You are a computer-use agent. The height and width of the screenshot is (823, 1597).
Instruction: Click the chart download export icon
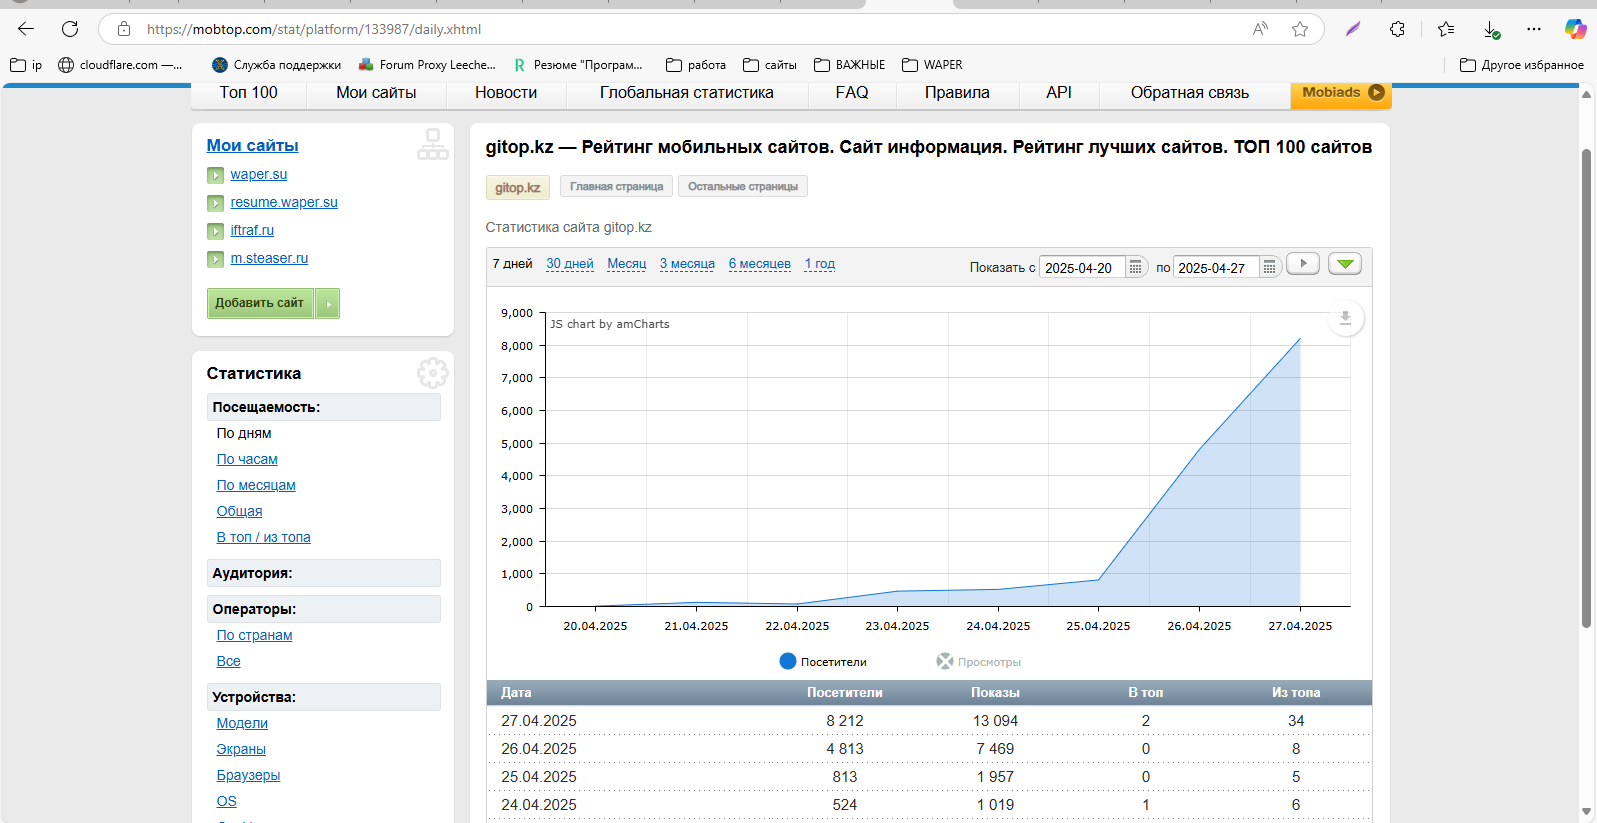click(1345, 318)
